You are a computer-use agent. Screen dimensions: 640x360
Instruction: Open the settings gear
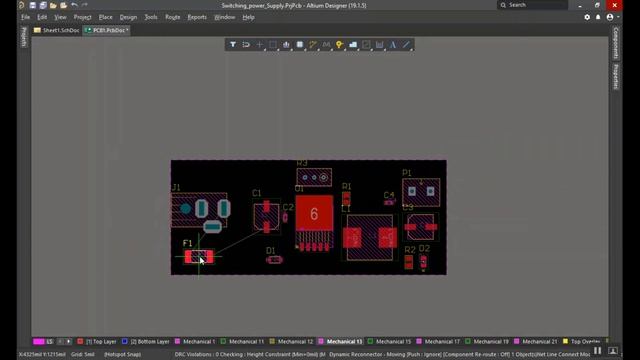pyautogui.click(x=587, y=17)
